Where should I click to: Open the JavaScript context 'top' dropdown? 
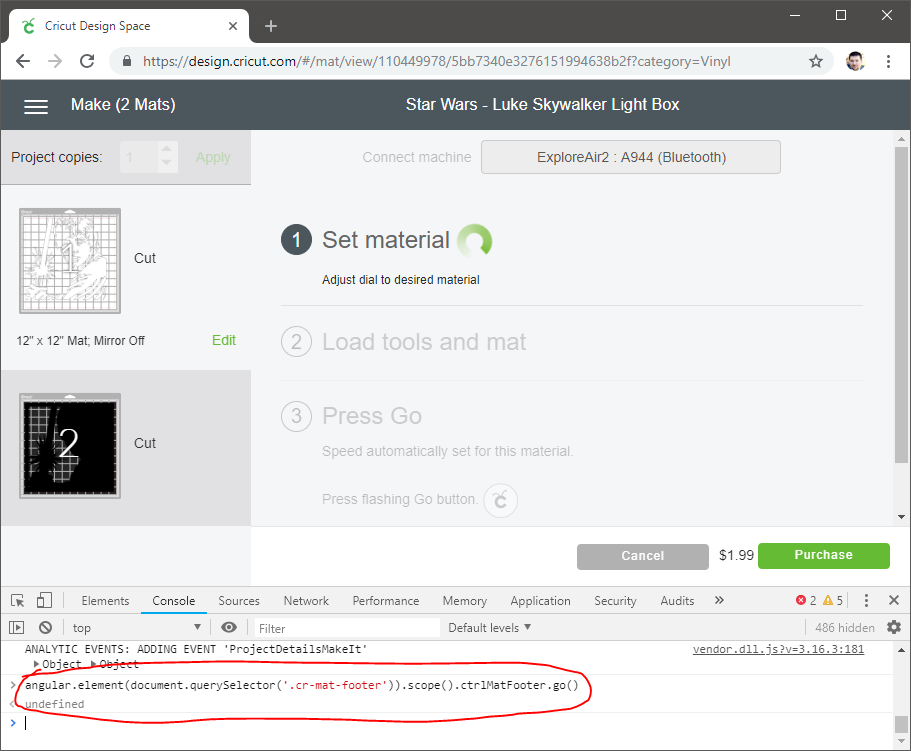tap(136, 628)
